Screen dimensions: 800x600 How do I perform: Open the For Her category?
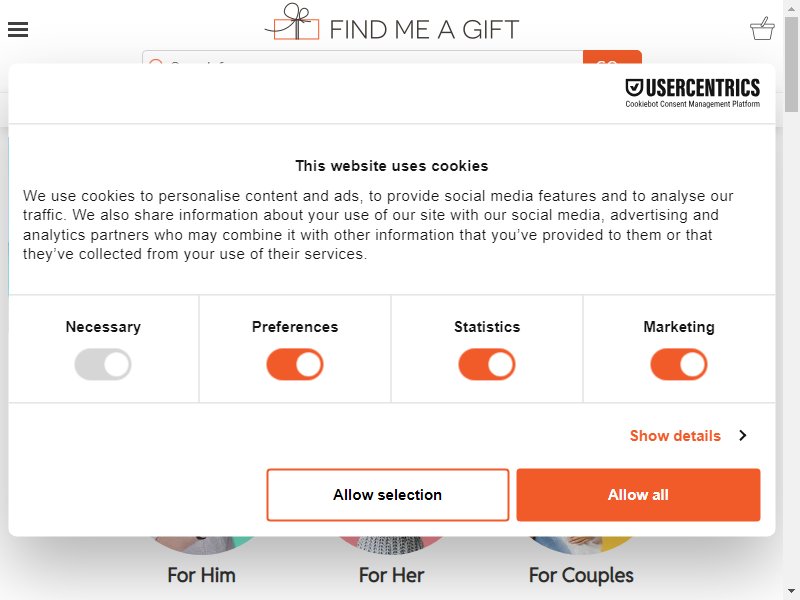[391, 575]
